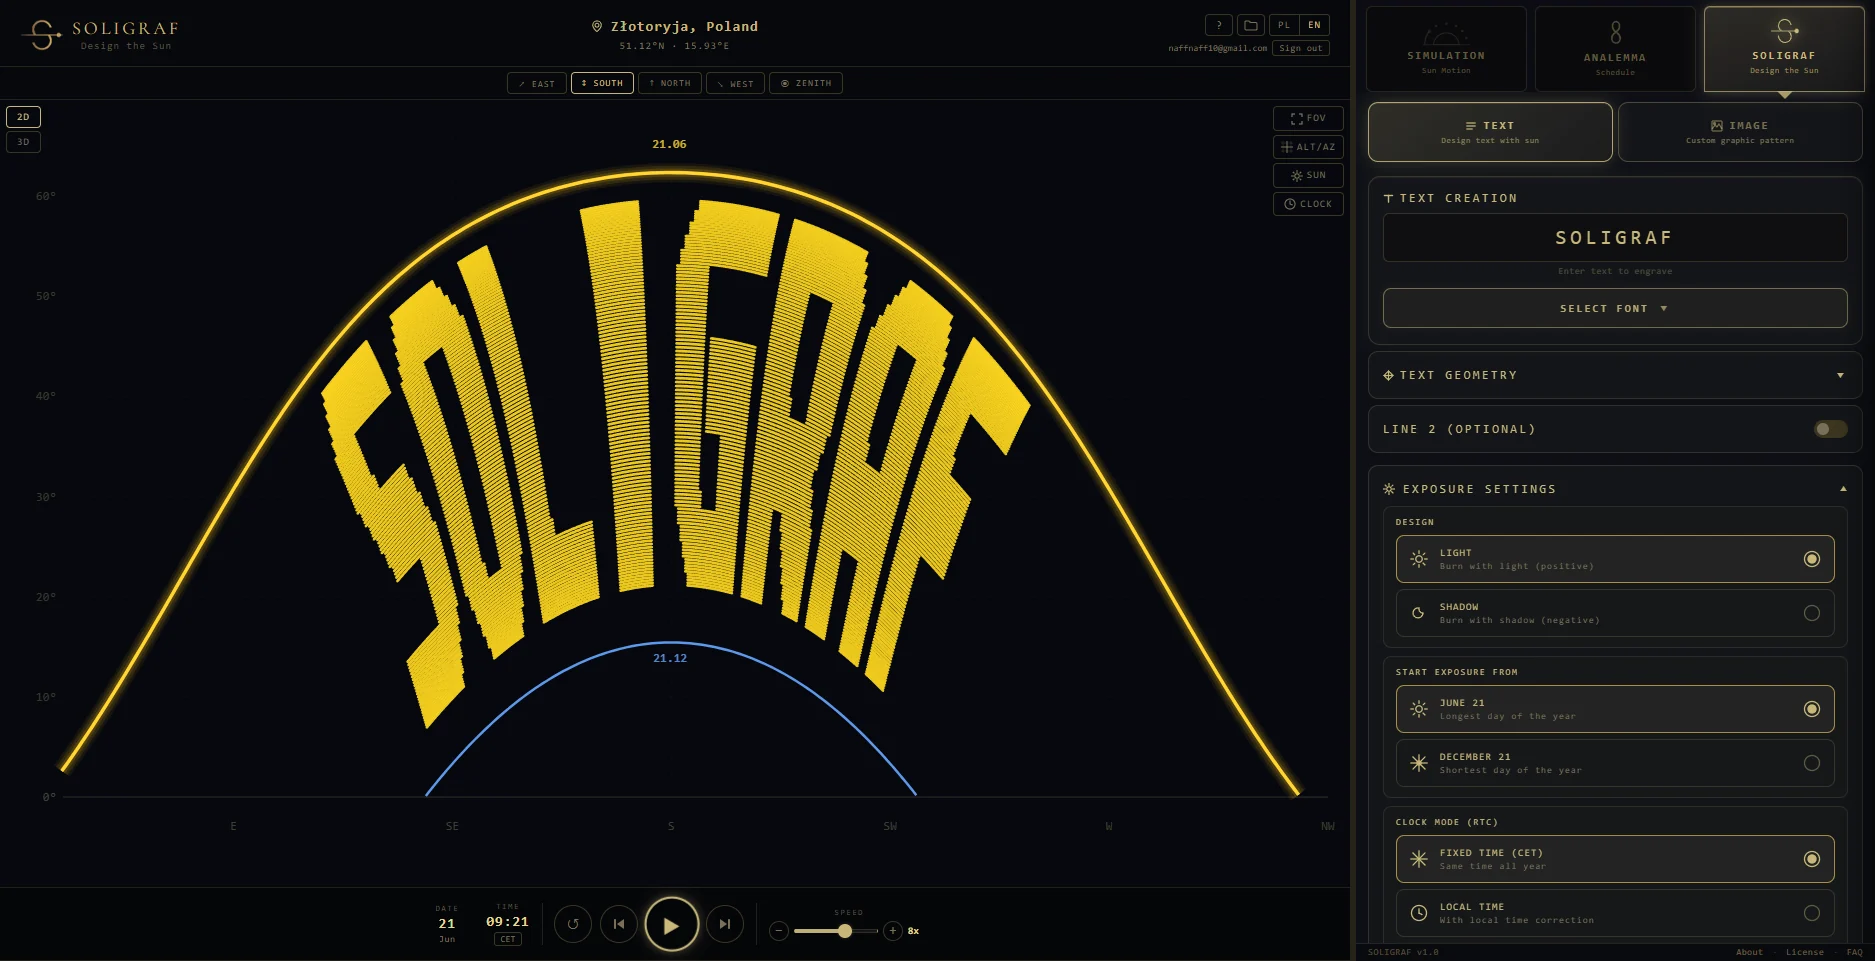Collapse the Exposure Settings section
Screen dimensions: 1875x961
point(1614,489)
